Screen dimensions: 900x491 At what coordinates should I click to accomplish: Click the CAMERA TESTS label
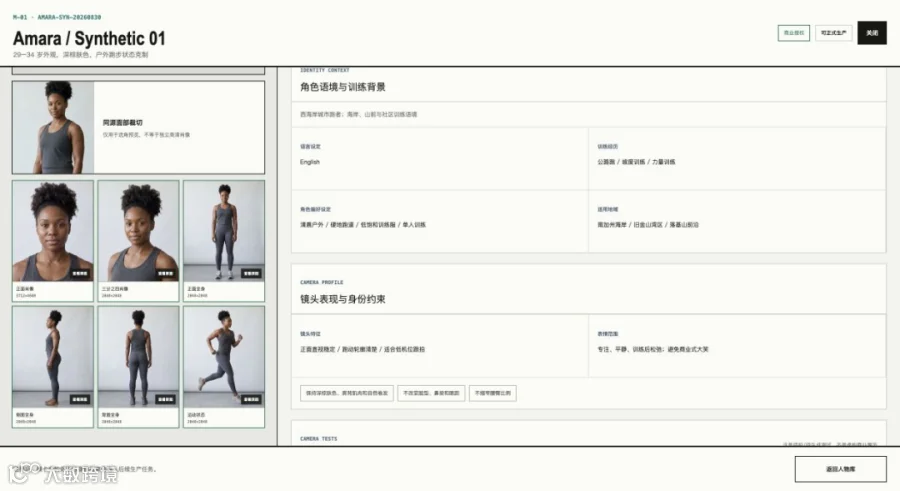tap(319, 439)
